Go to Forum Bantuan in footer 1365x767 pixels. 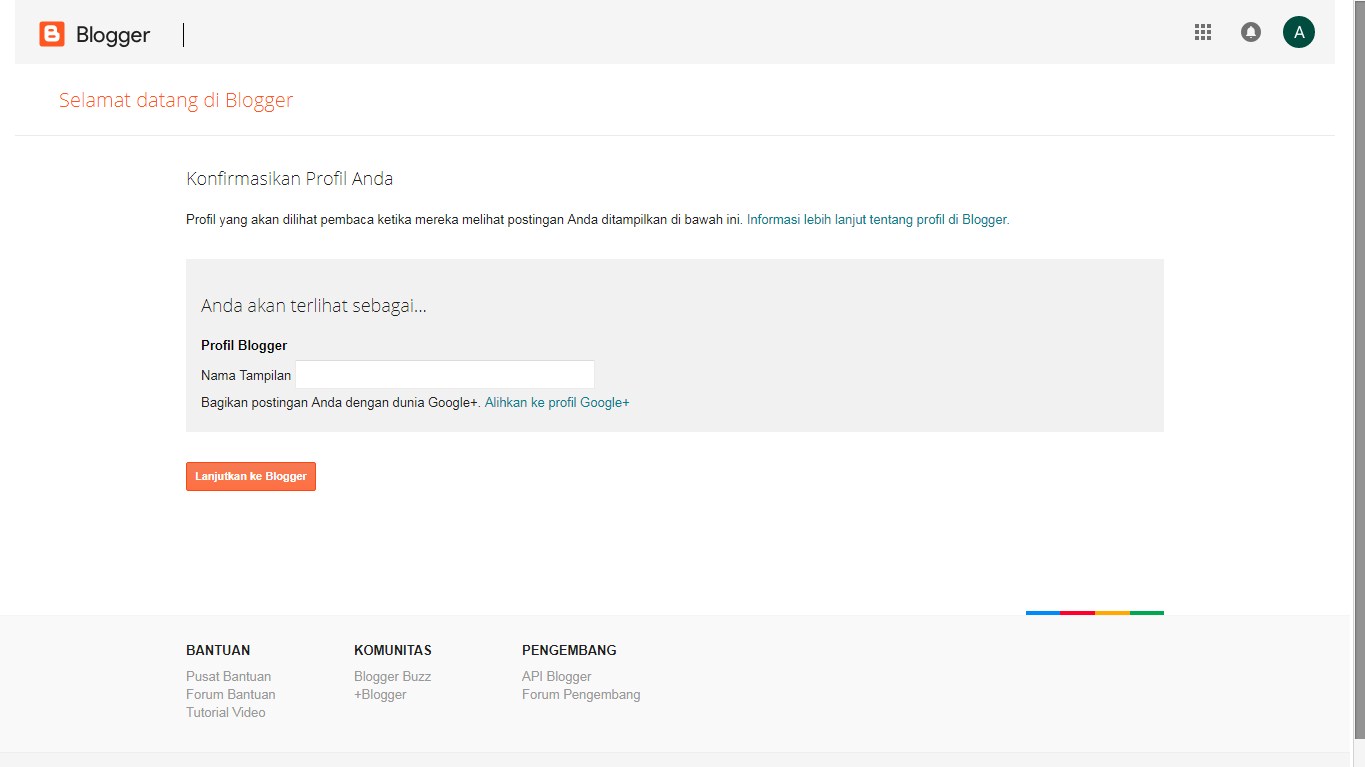coord(230,694)
